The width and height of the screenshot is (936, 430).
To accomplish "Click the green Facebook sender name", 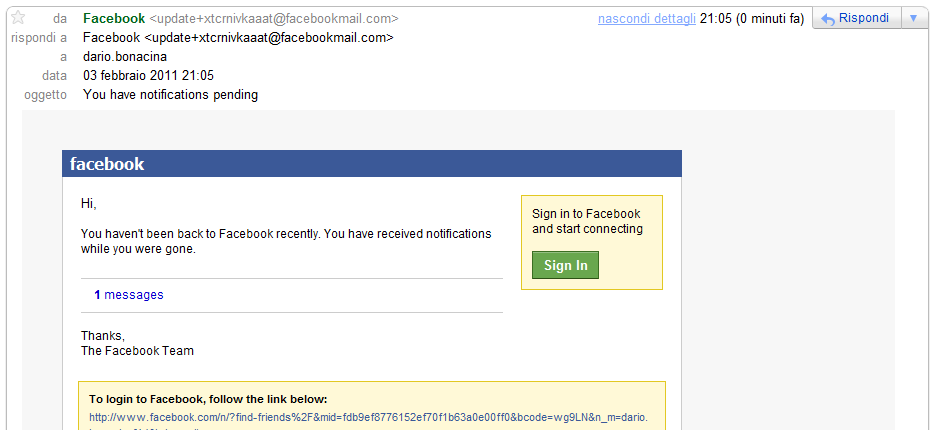I will click(114, 18).
